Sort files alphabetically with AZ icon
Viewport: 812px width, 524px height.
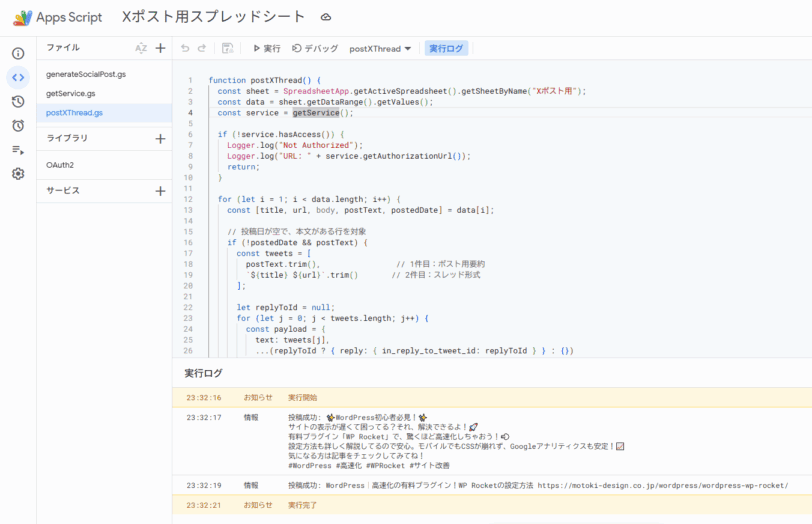(x=141, y=48)
